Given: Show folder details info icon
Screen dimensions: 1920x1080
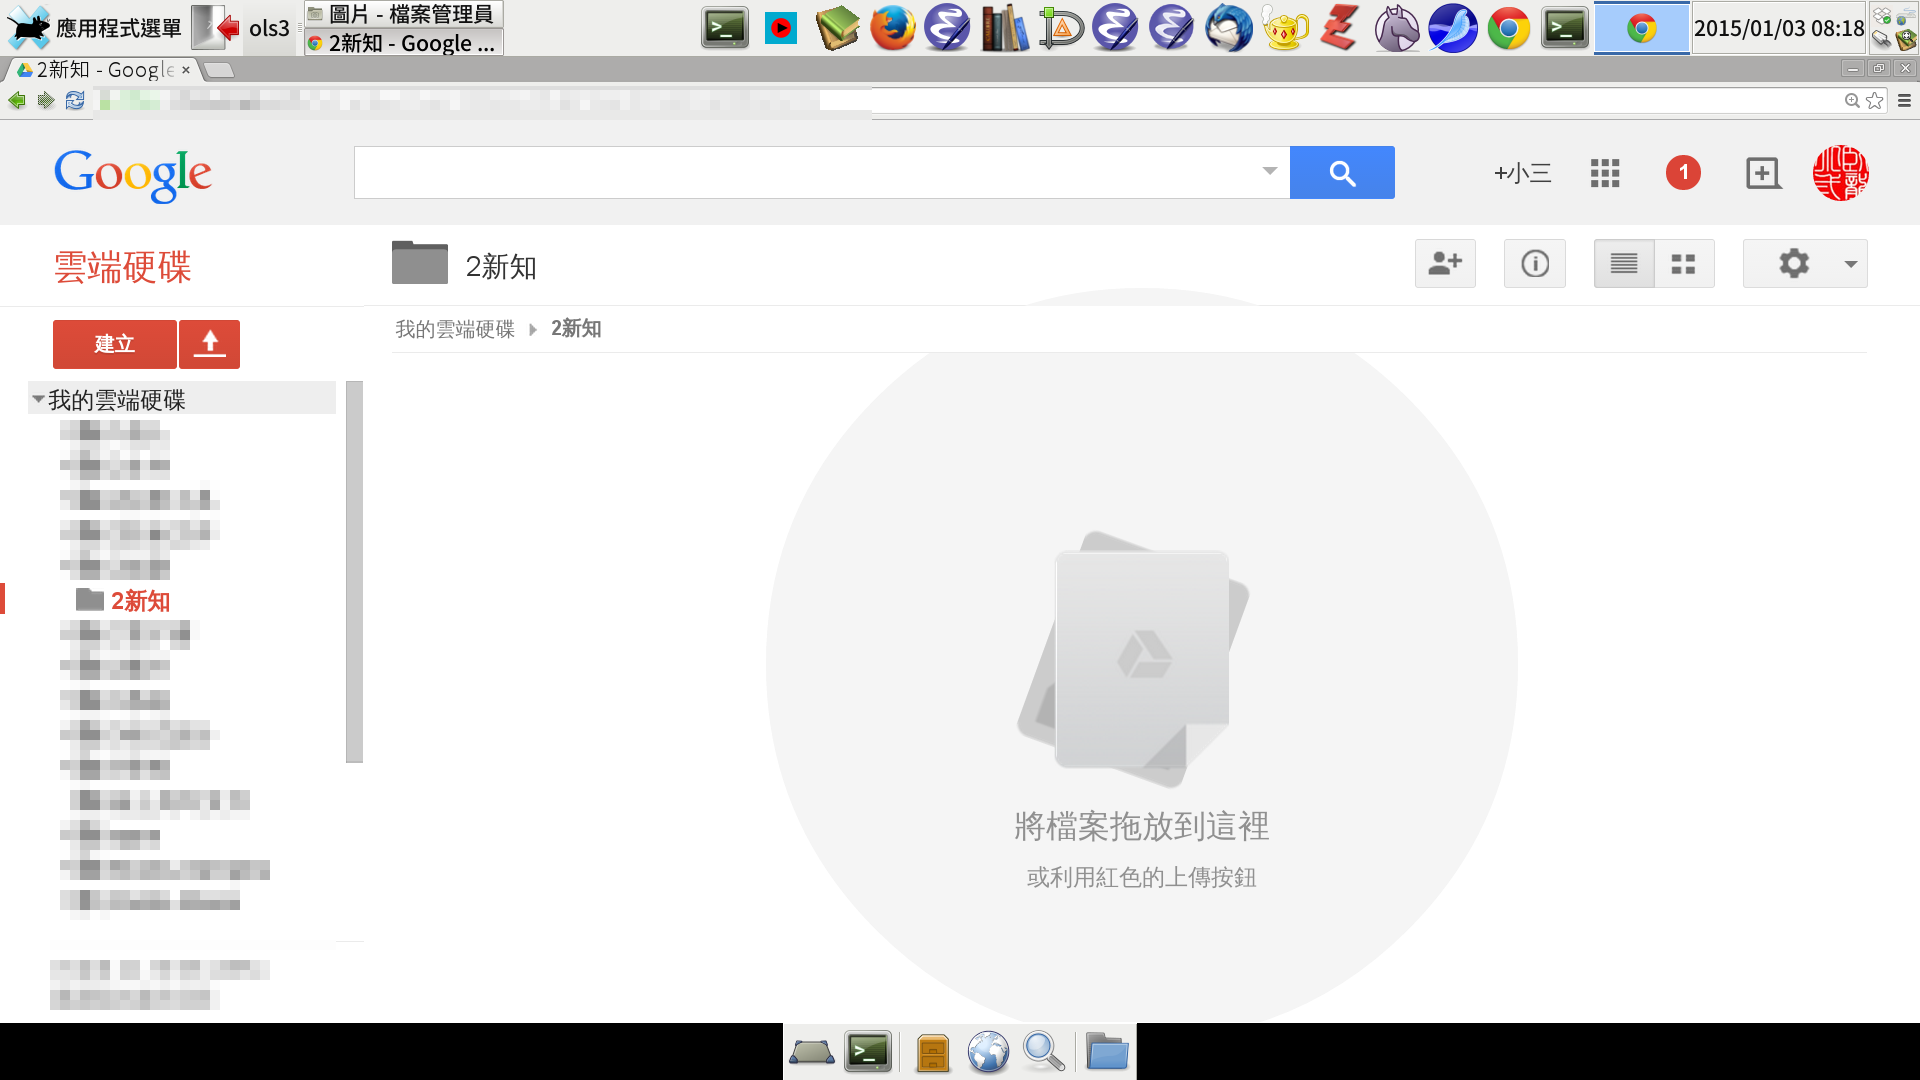Looking at the screenshot, I should pyautogui.click(x=1535, y=264).
